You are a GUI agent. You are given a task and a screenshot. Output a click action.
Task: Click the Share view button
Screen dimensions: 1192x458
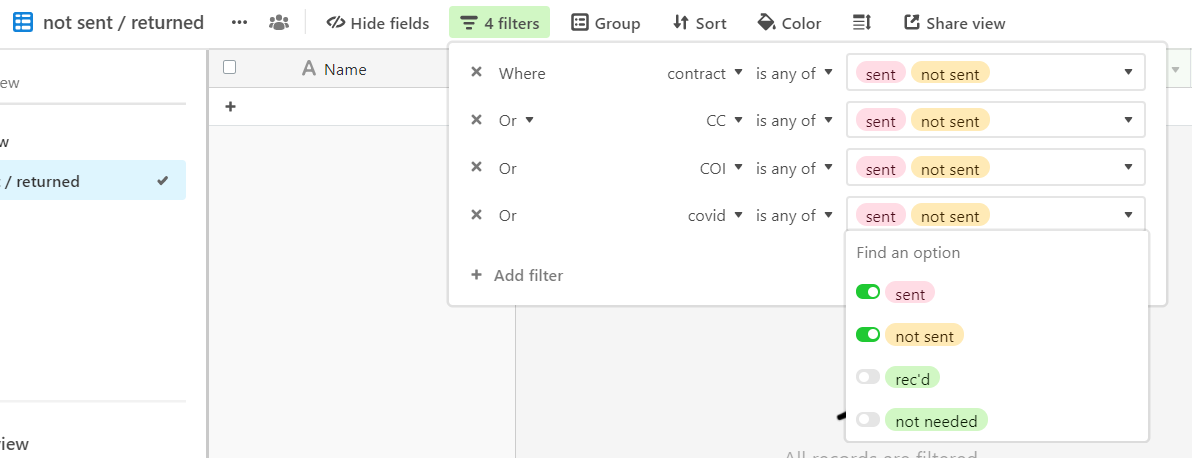[954, 23]
